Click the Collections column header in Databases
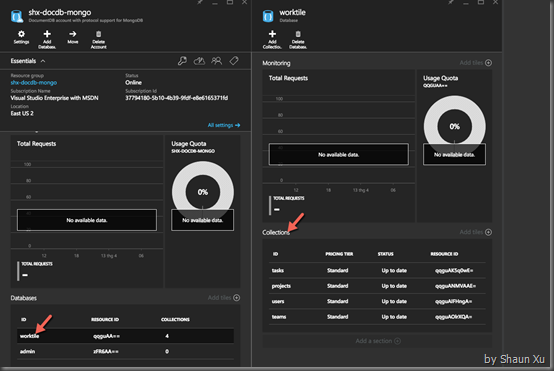This screenshot has height=371, width=554. click(175, 320)
